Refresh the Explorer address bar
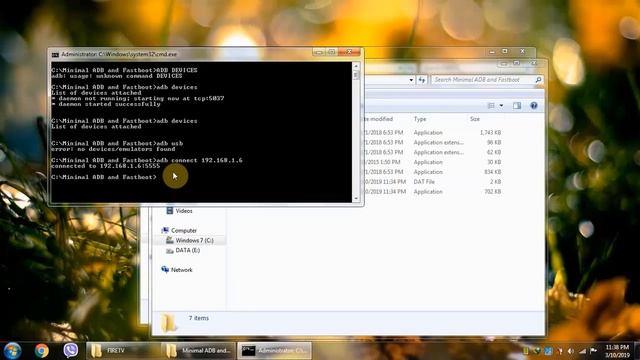The width and height of the screenshot is (640, 360). (x=422, y=80)
